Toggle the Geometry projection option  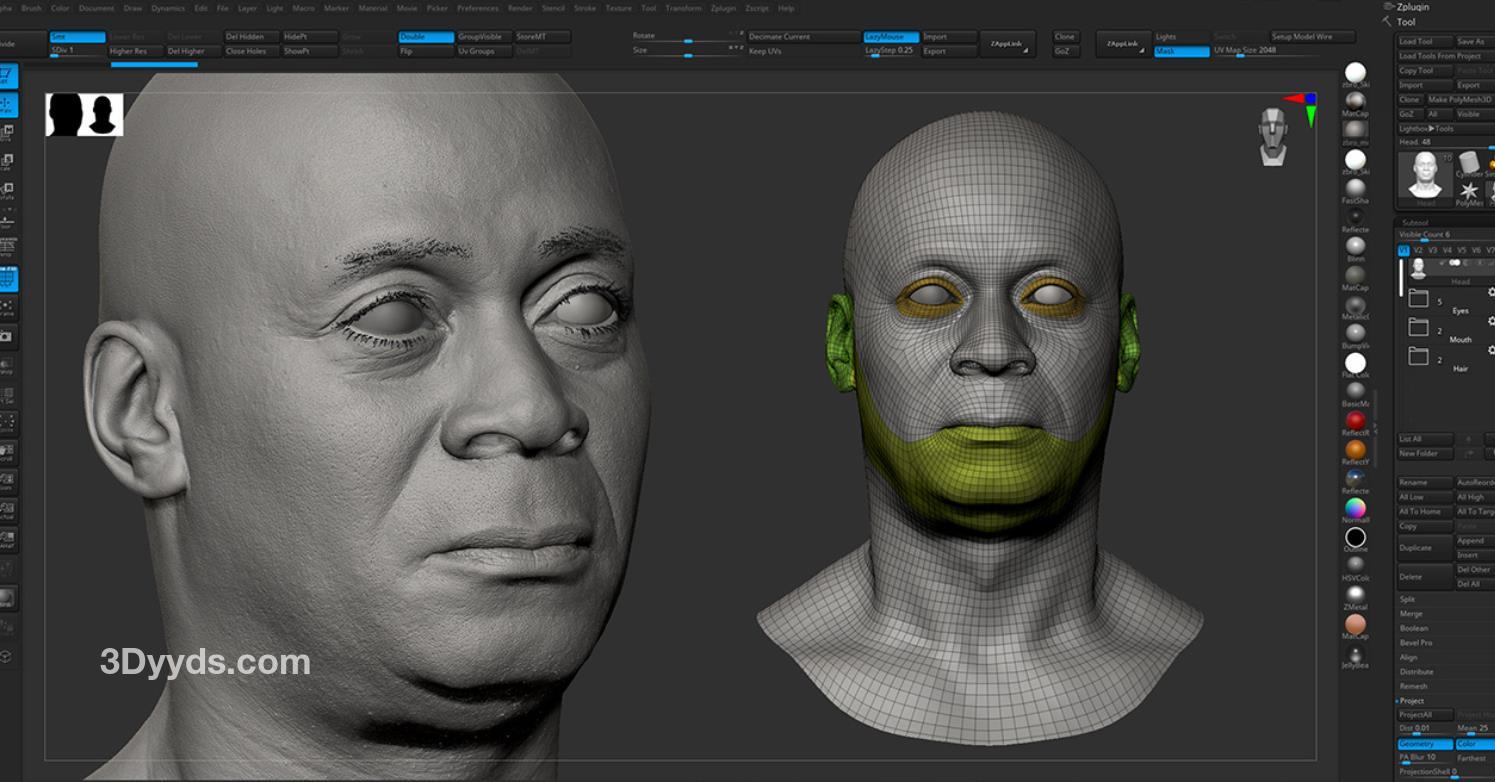pyautogui.click(x=1424, y=744)
